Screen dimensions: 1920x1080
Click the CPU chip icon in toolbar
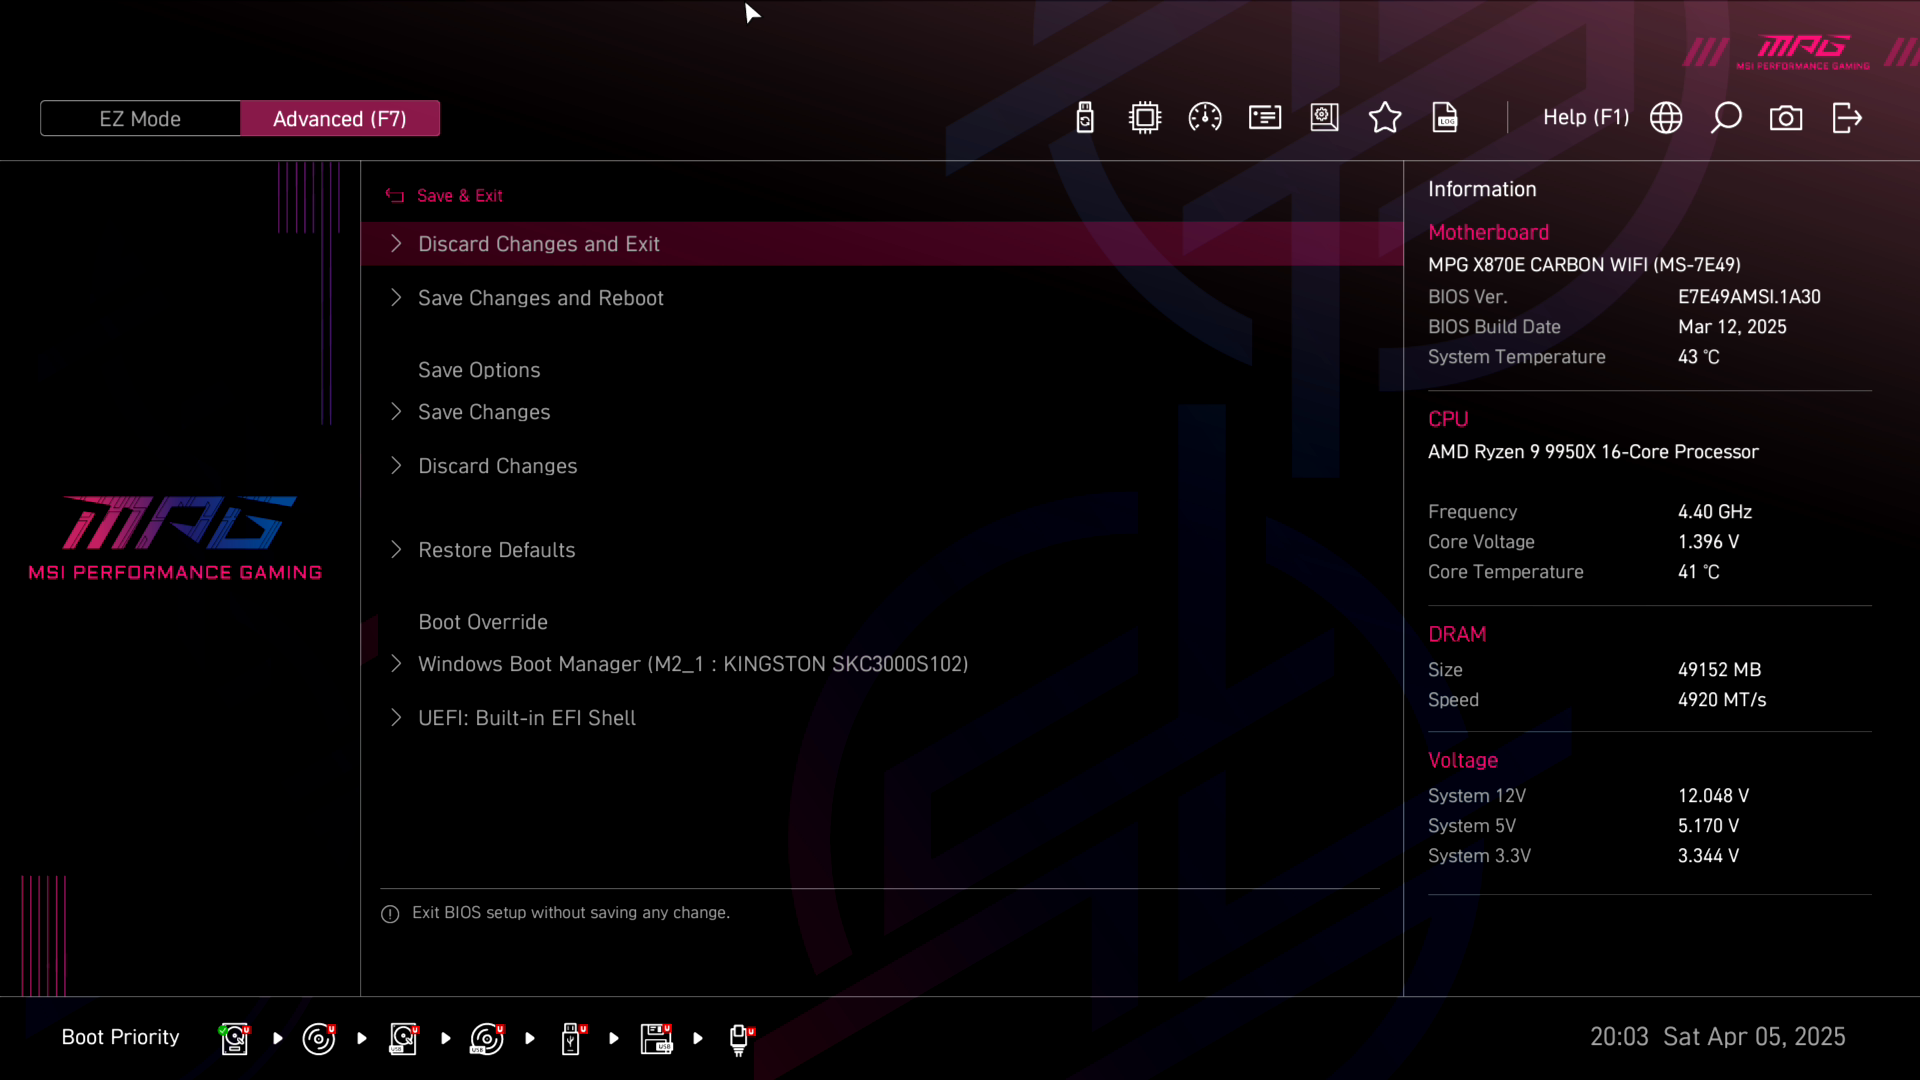tap(1145, 118)
